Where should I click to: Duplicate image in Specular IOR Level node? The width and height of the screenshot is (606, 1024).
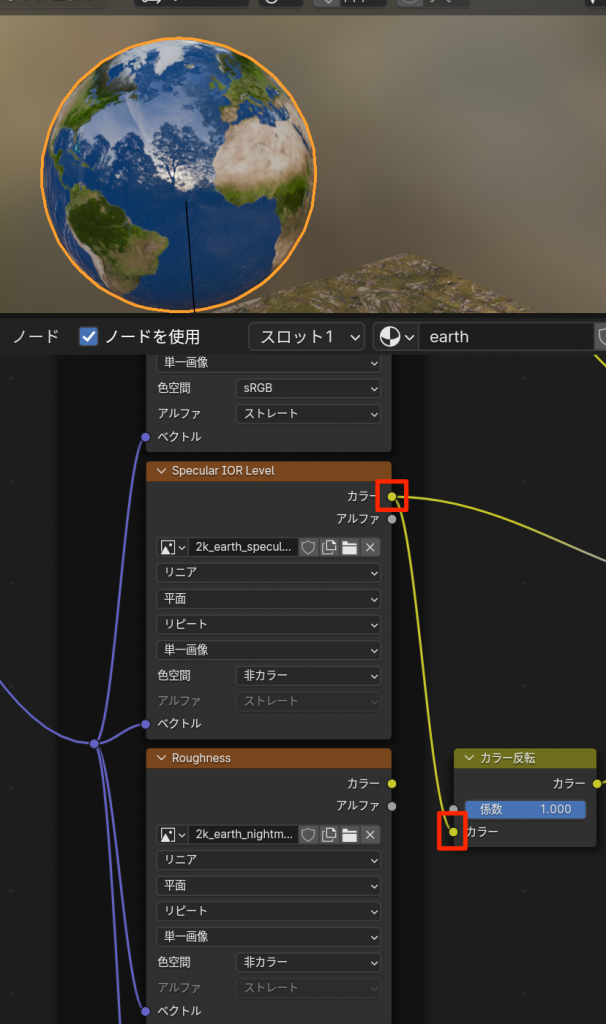pos(329,547)
